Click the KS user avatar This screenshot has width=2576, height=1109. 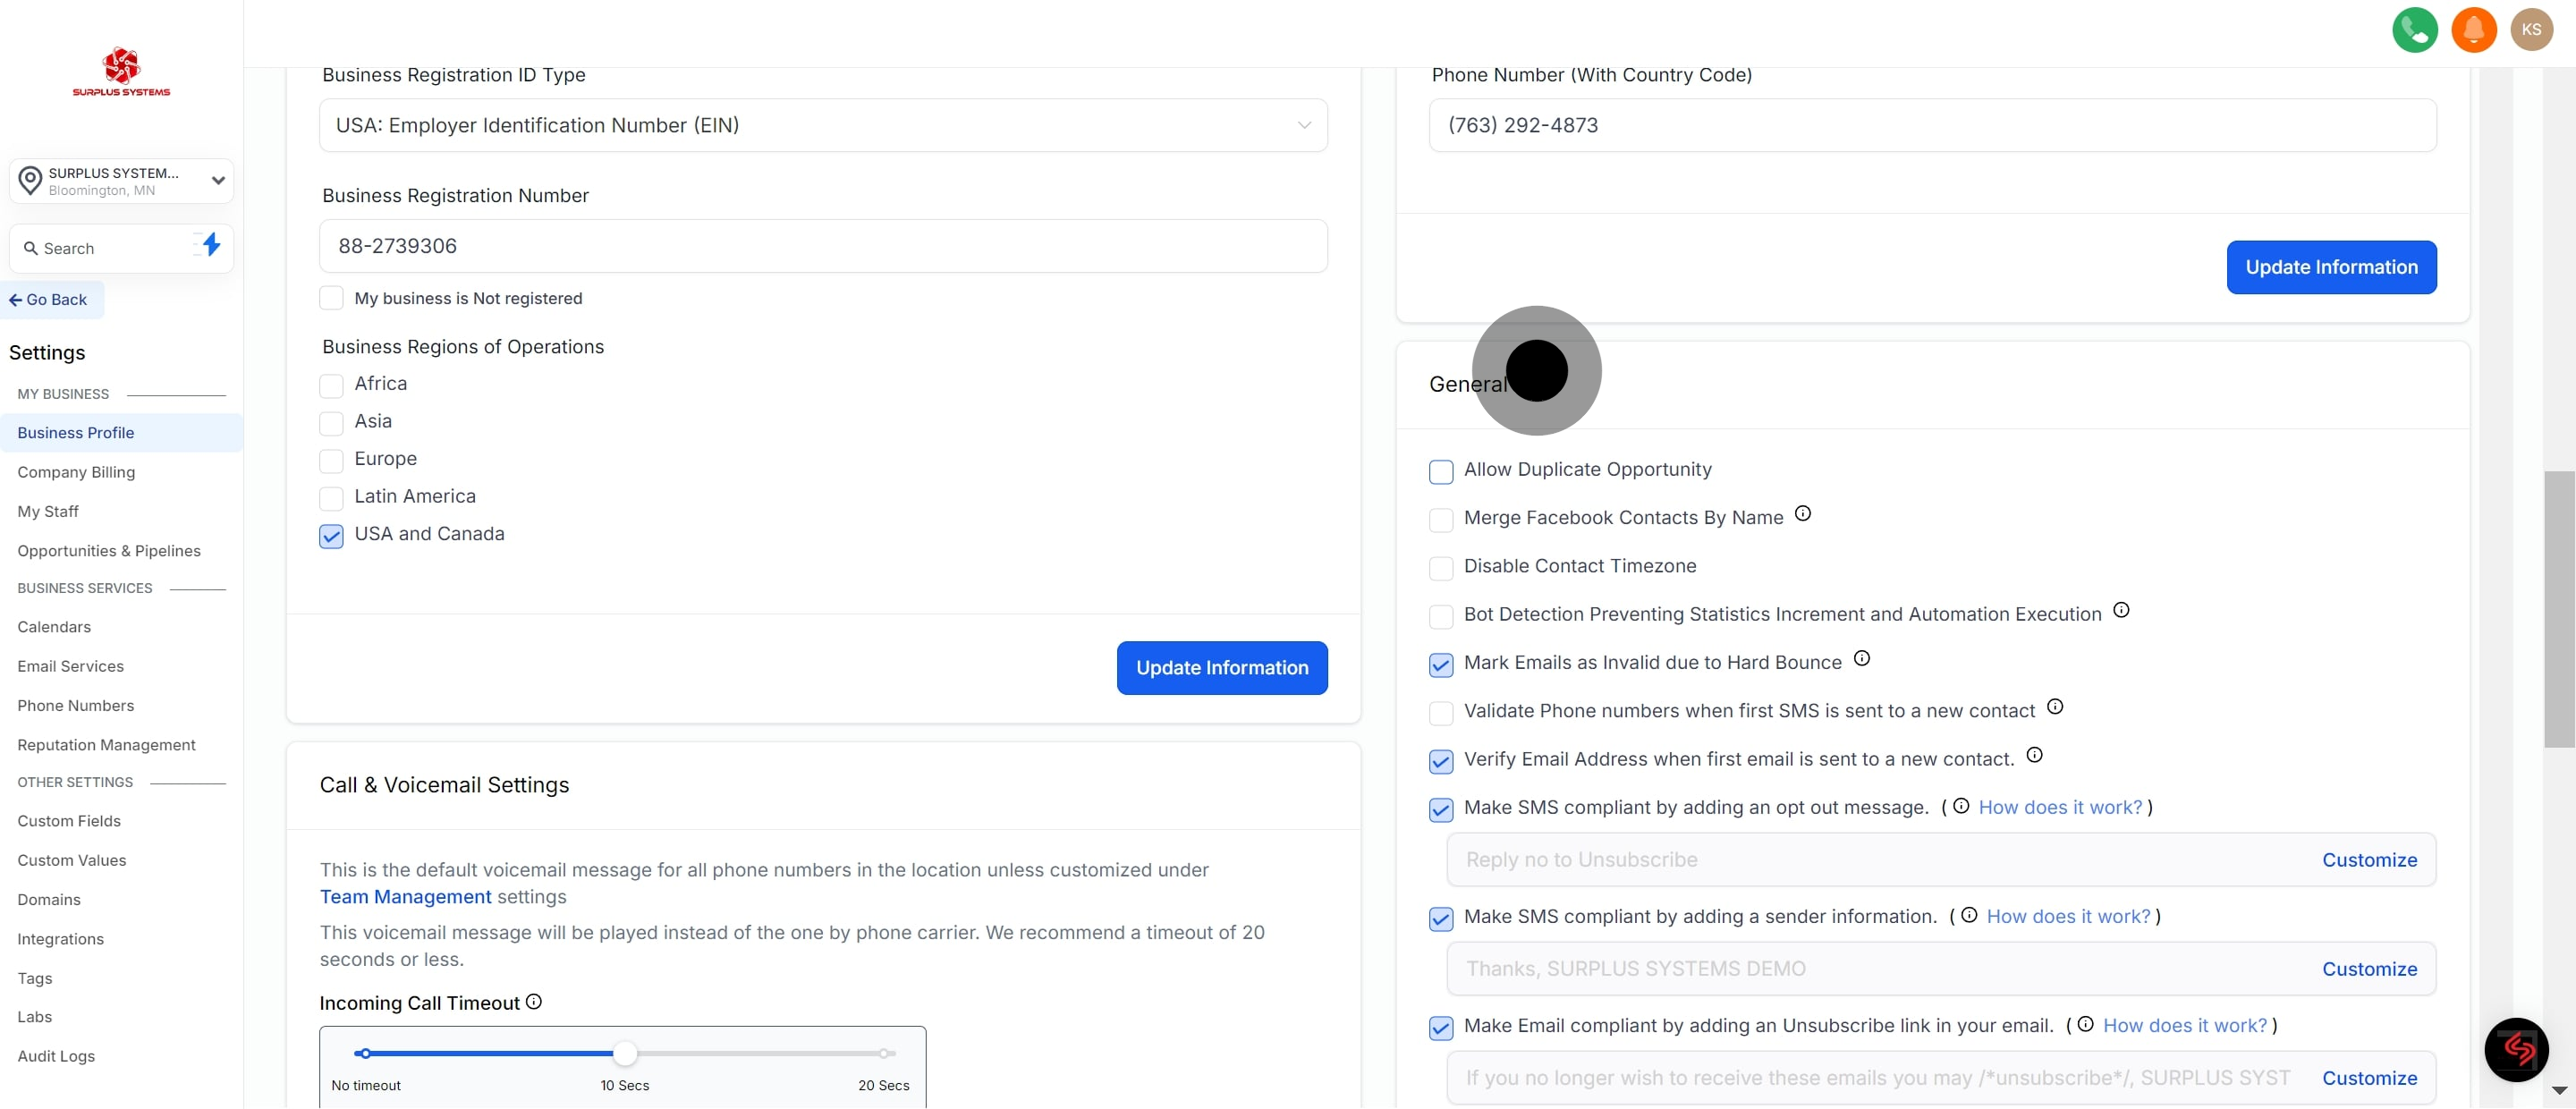tap(2531, 30)
